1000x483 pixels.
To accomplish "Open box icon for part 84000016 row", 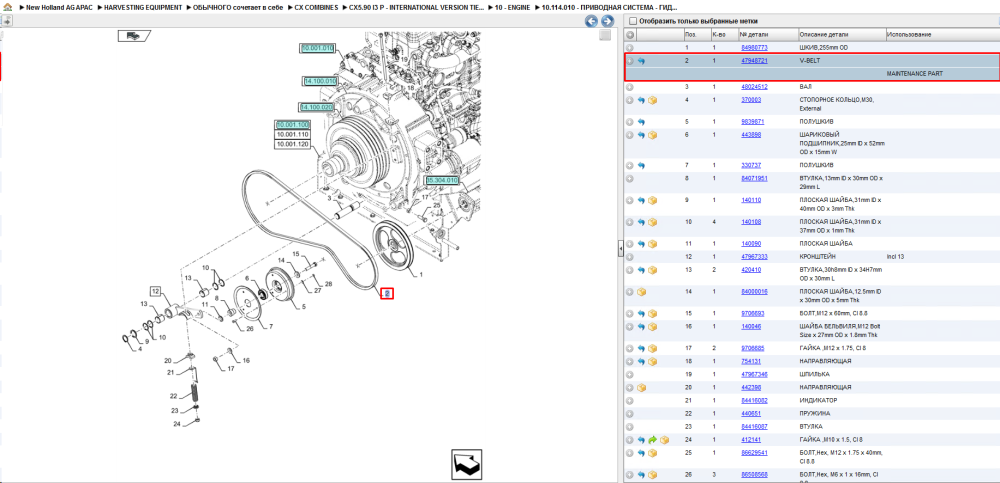I will (x=642, y=292).
